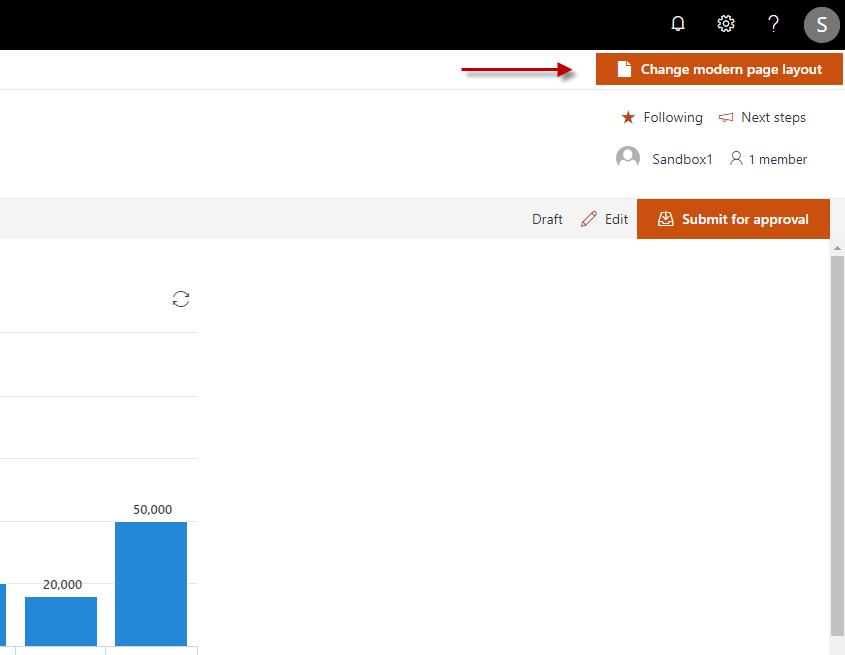View the 1 member list
845x655 pixels.
pyautogui.click(x=777, y=158)
